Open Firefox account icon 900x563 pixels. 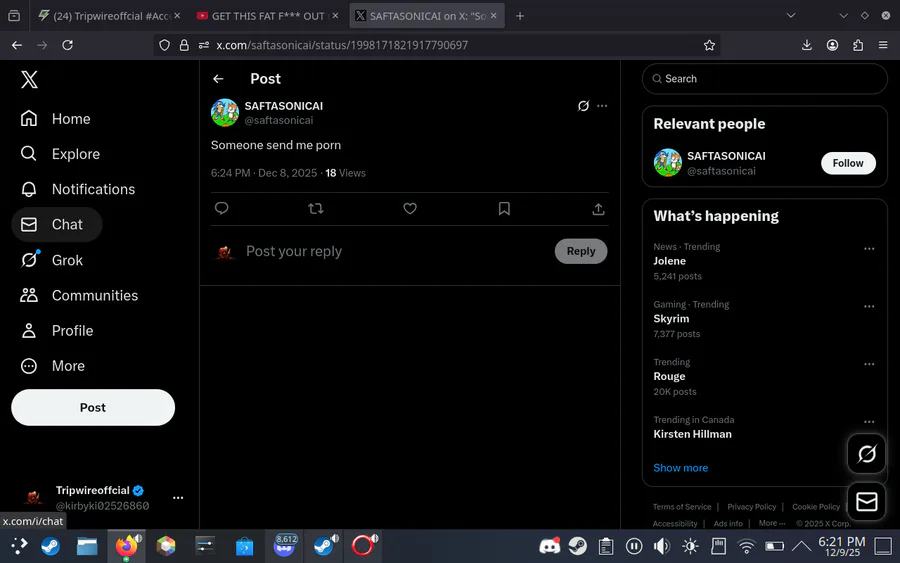832,45
